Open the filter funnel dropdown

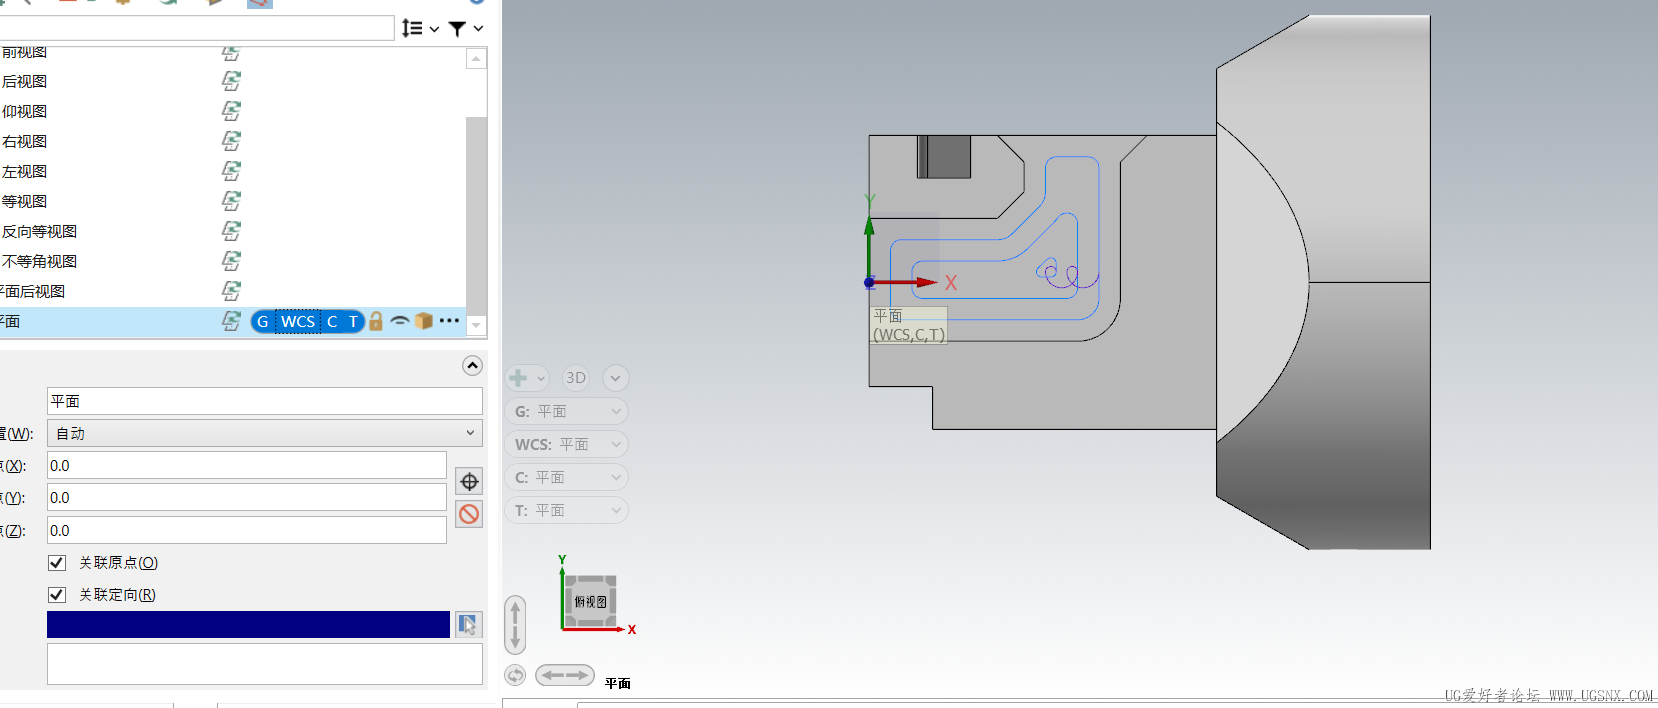465,29
